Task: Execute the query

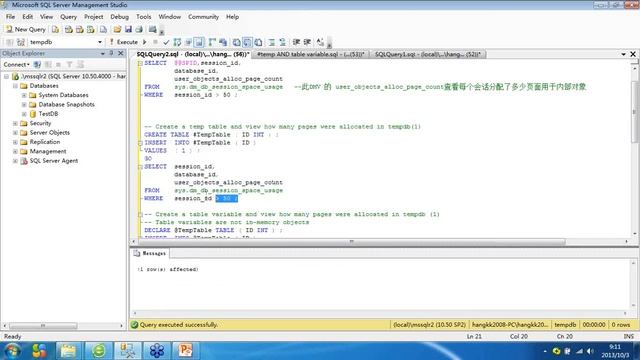Action: [124, 42]
